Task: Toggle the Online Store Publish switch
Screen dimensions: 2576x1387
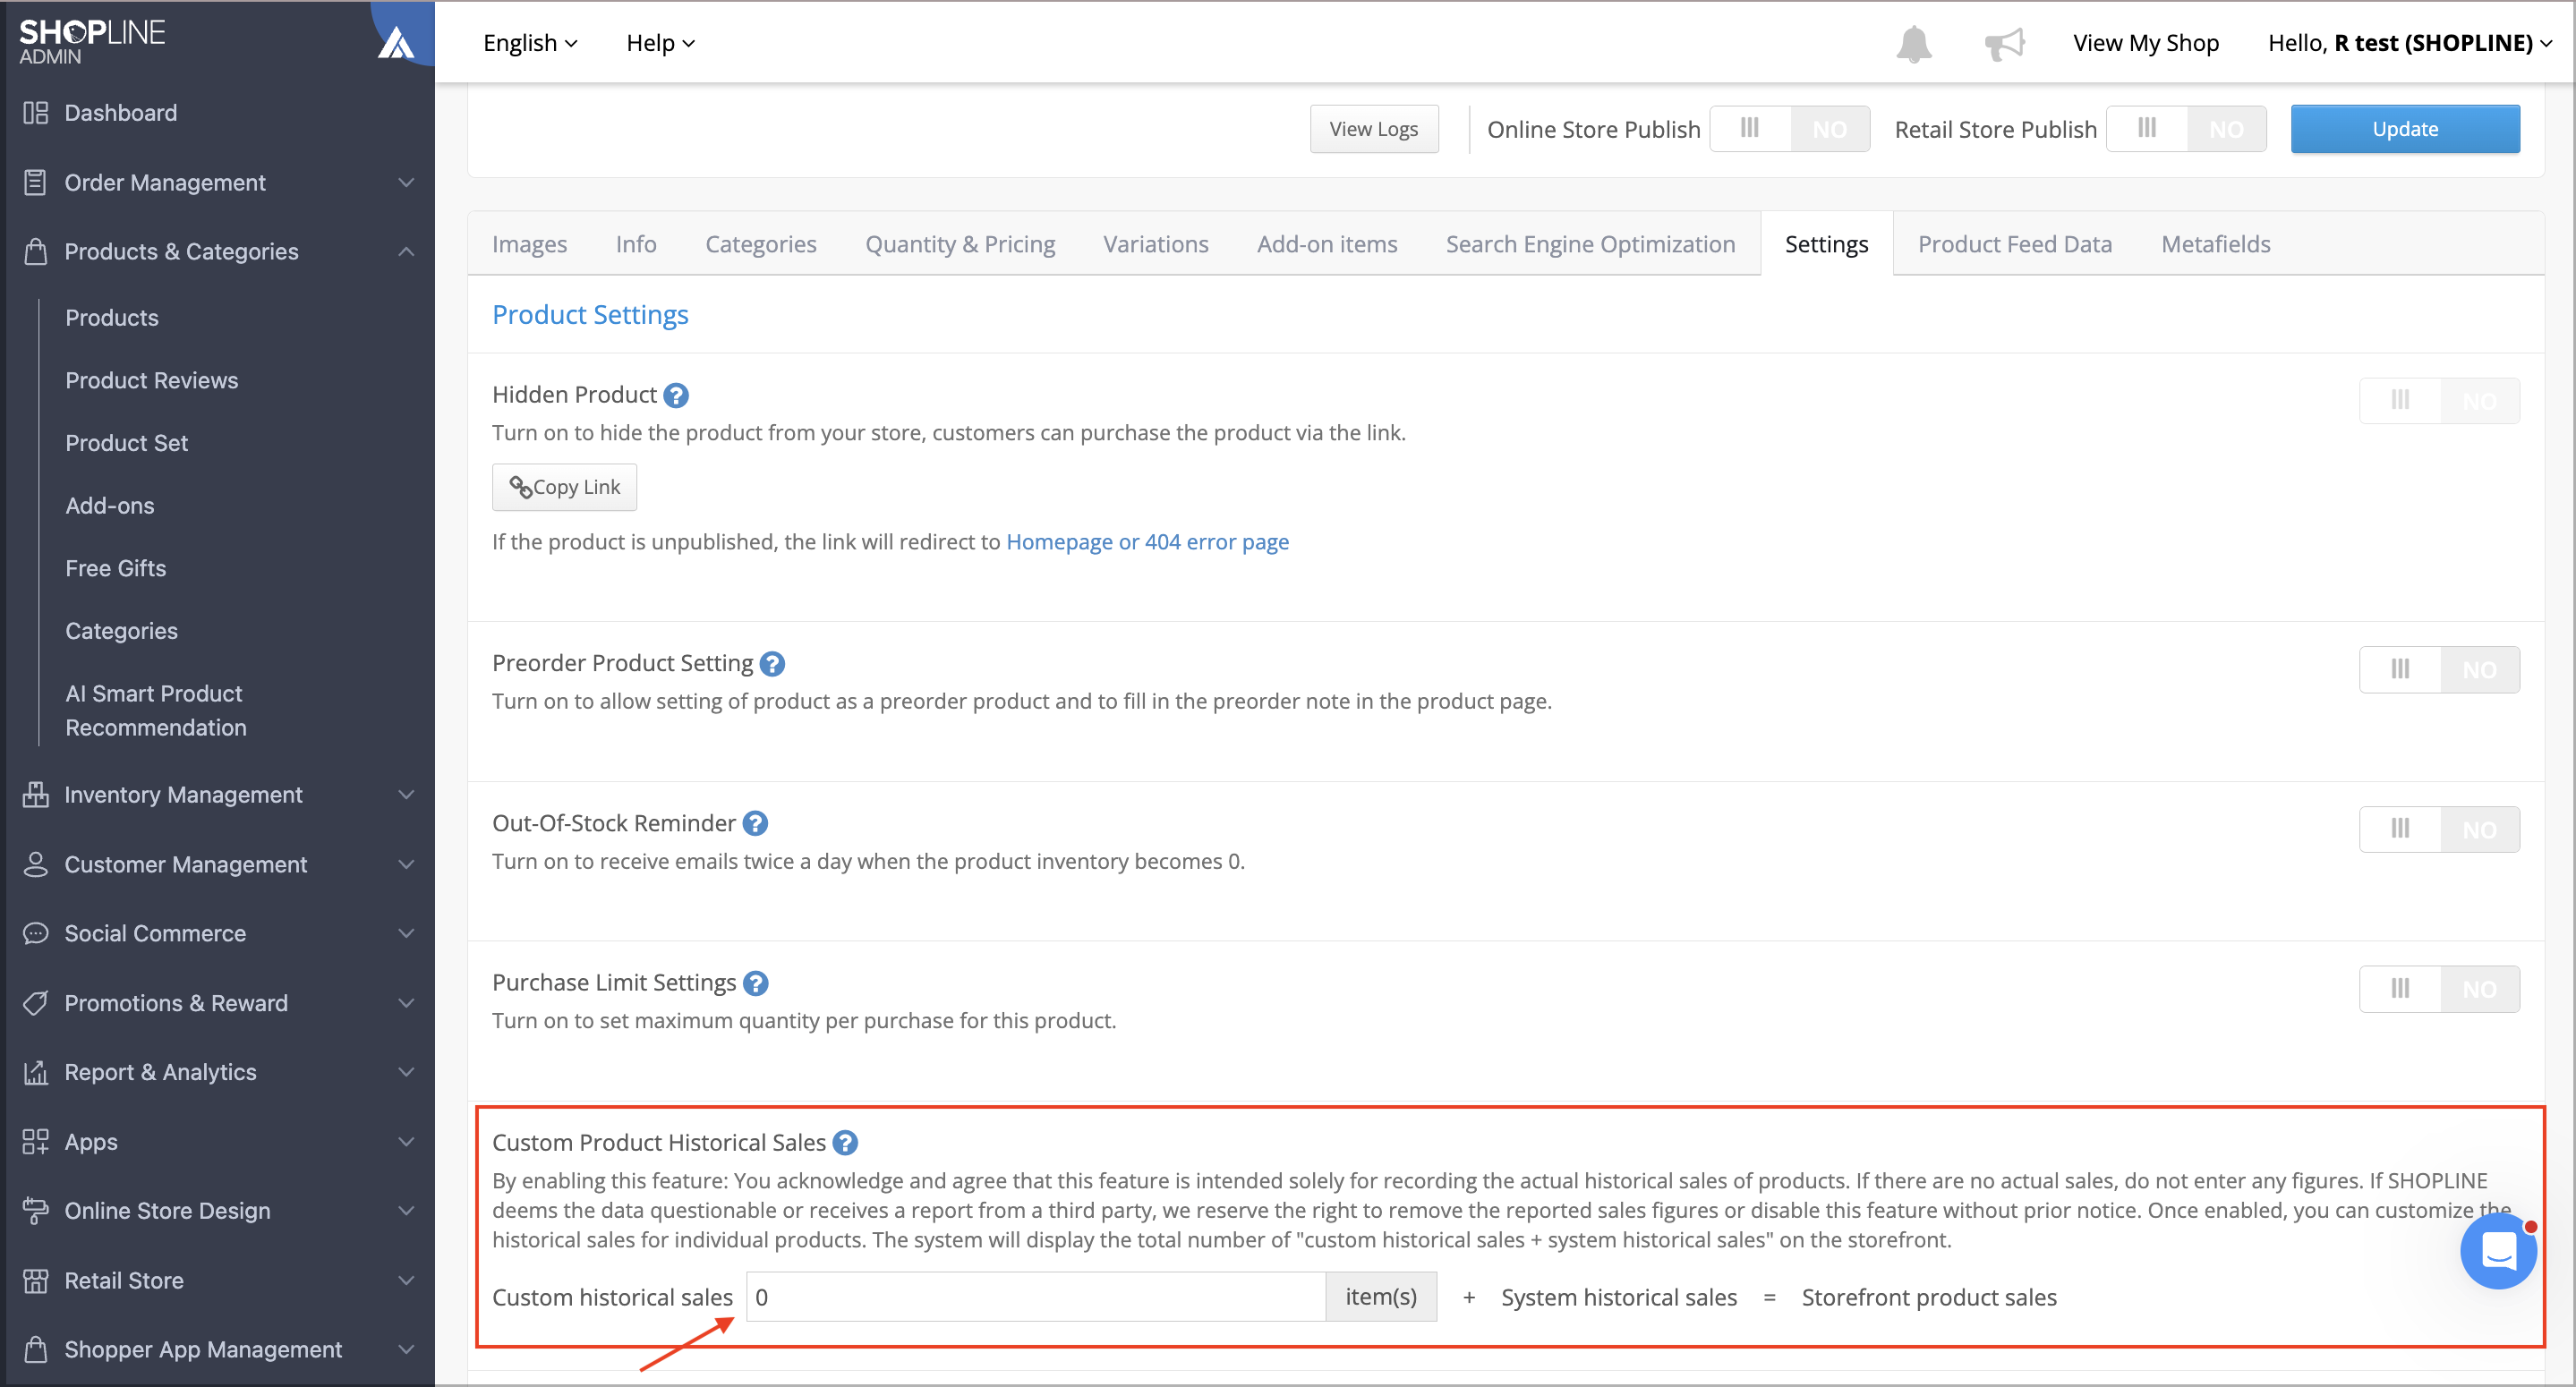Action: point(1789,129)
